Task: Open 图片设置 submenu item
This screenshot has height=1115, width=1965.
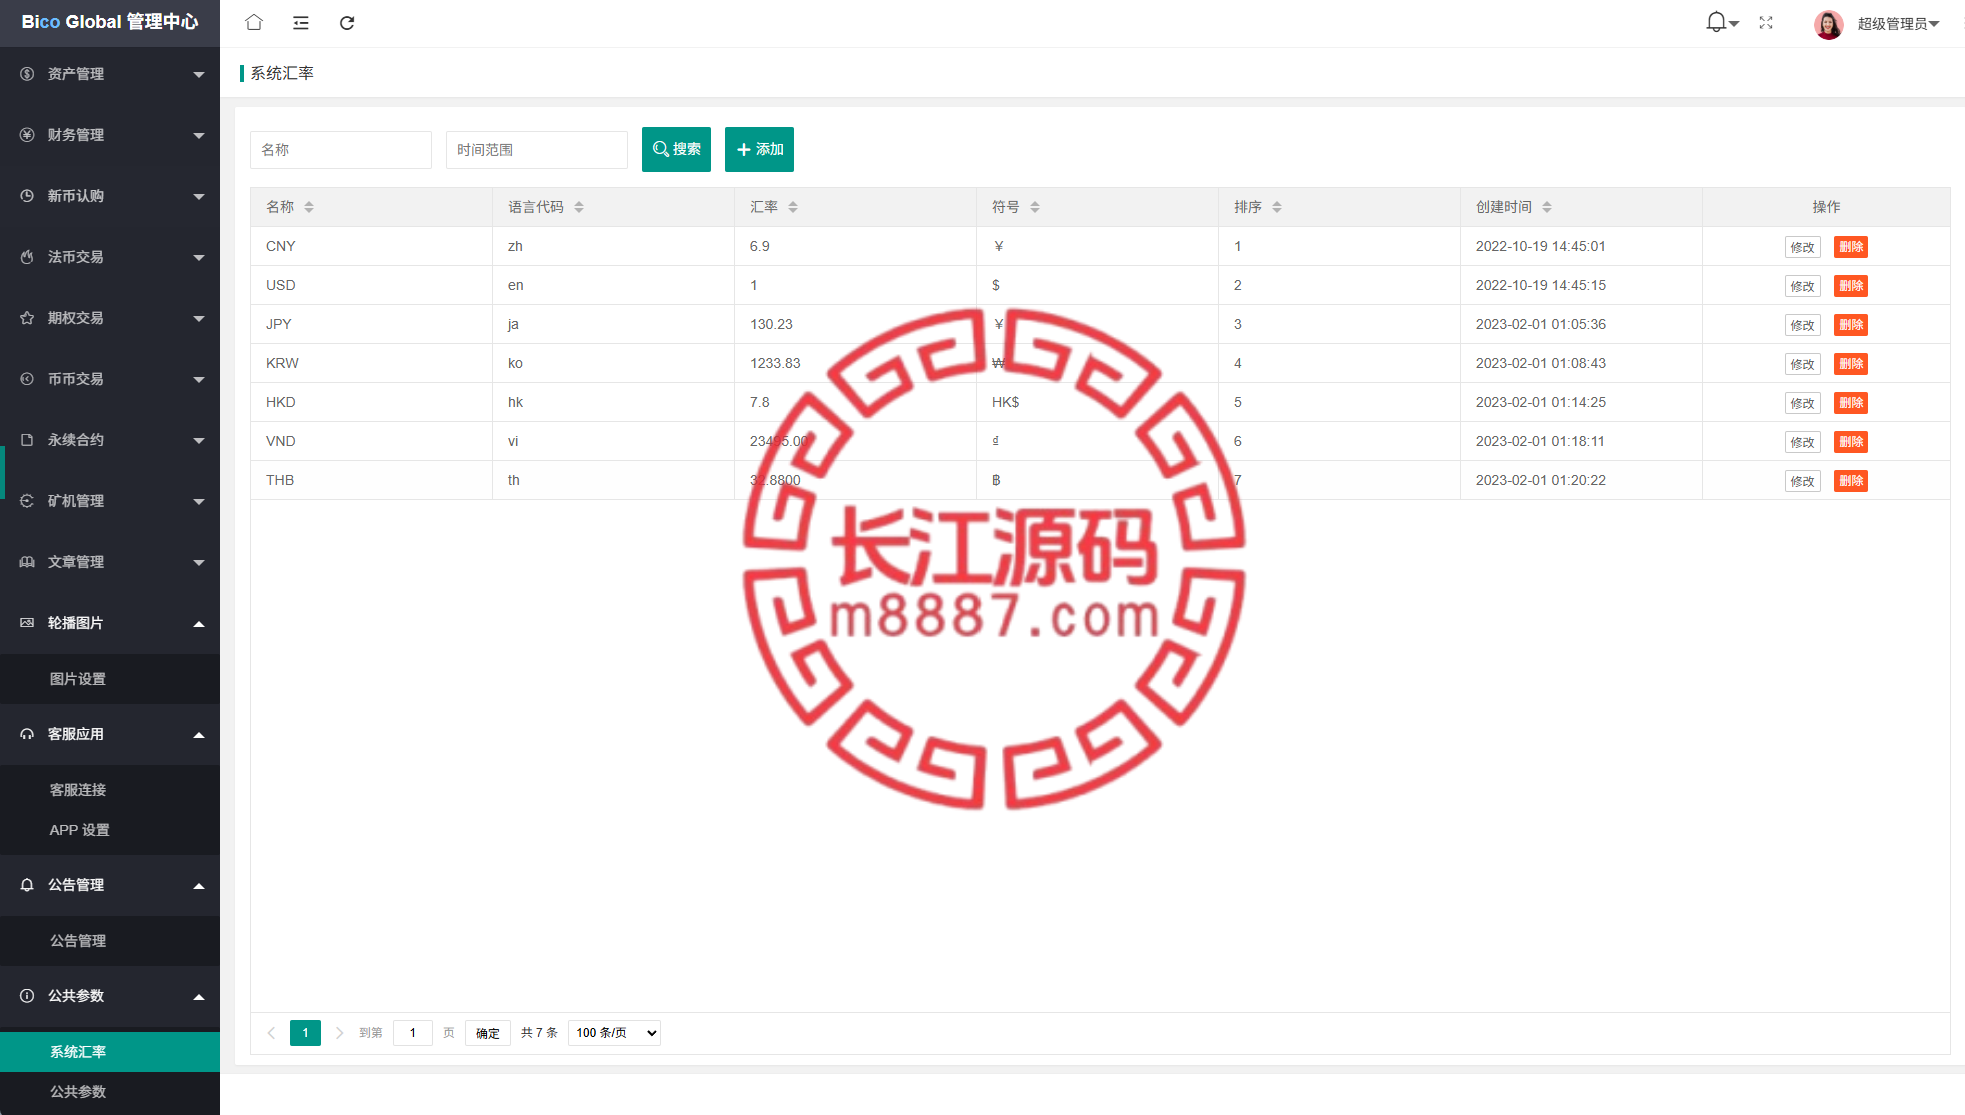Action: [78, 679]
